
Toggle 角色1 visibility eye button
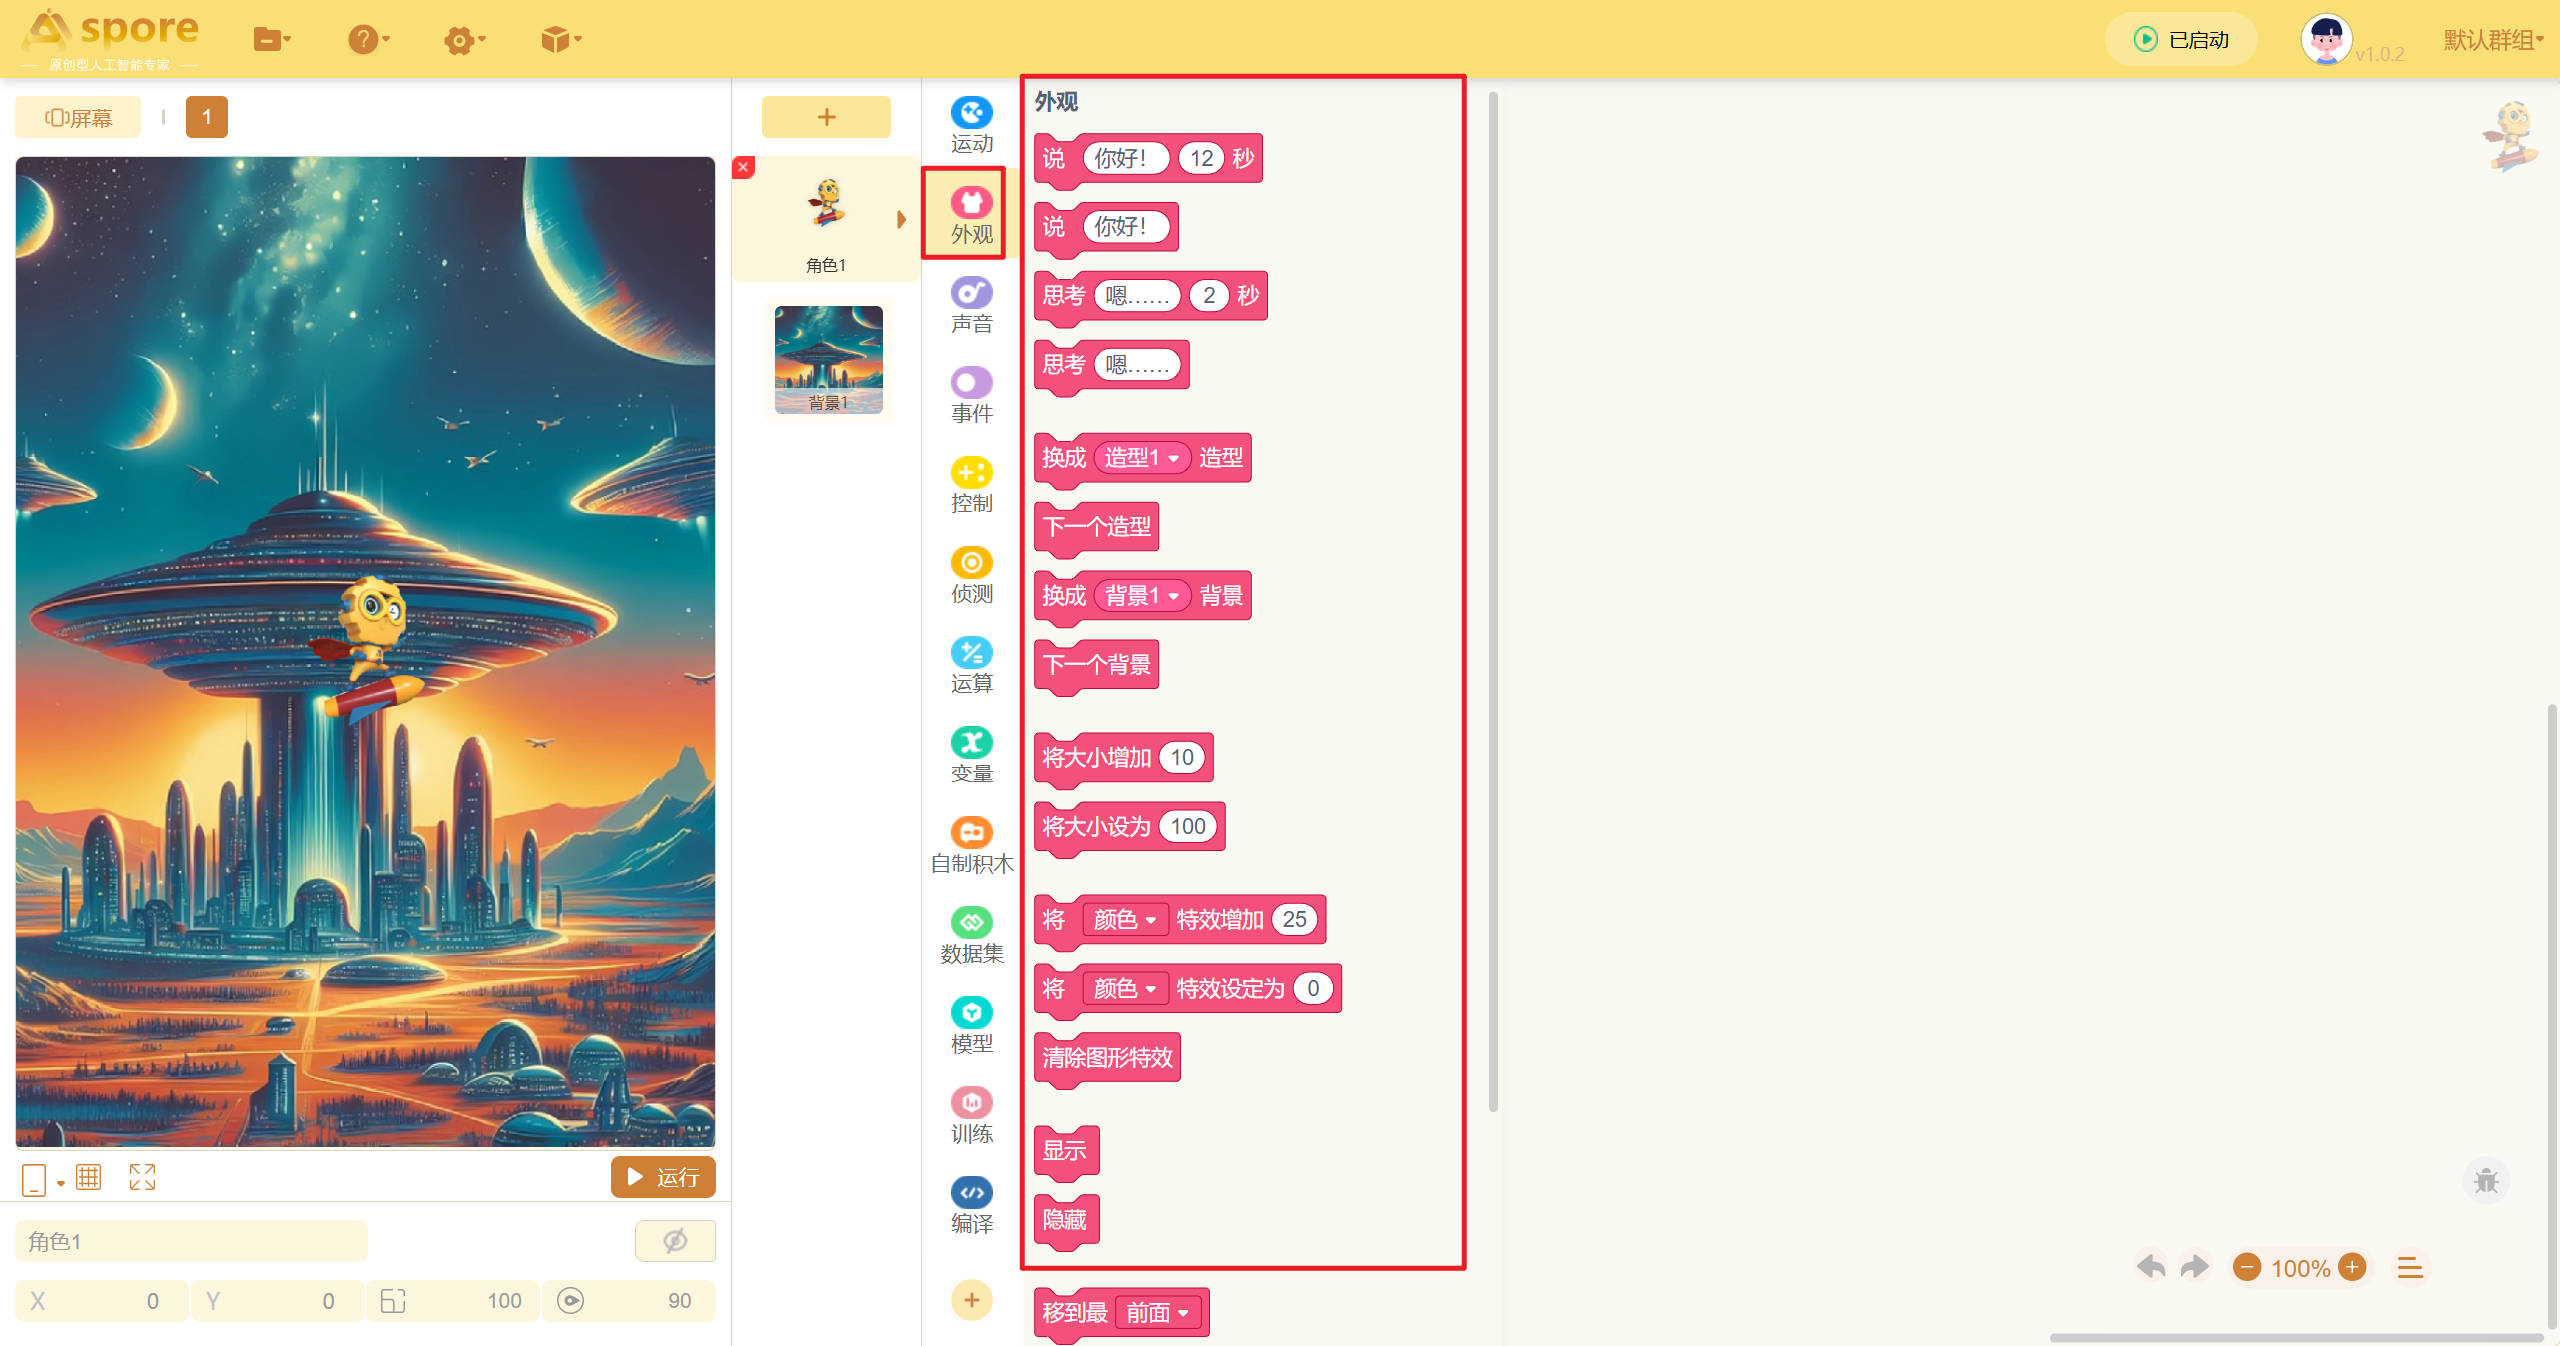(x=675, y=1241)
